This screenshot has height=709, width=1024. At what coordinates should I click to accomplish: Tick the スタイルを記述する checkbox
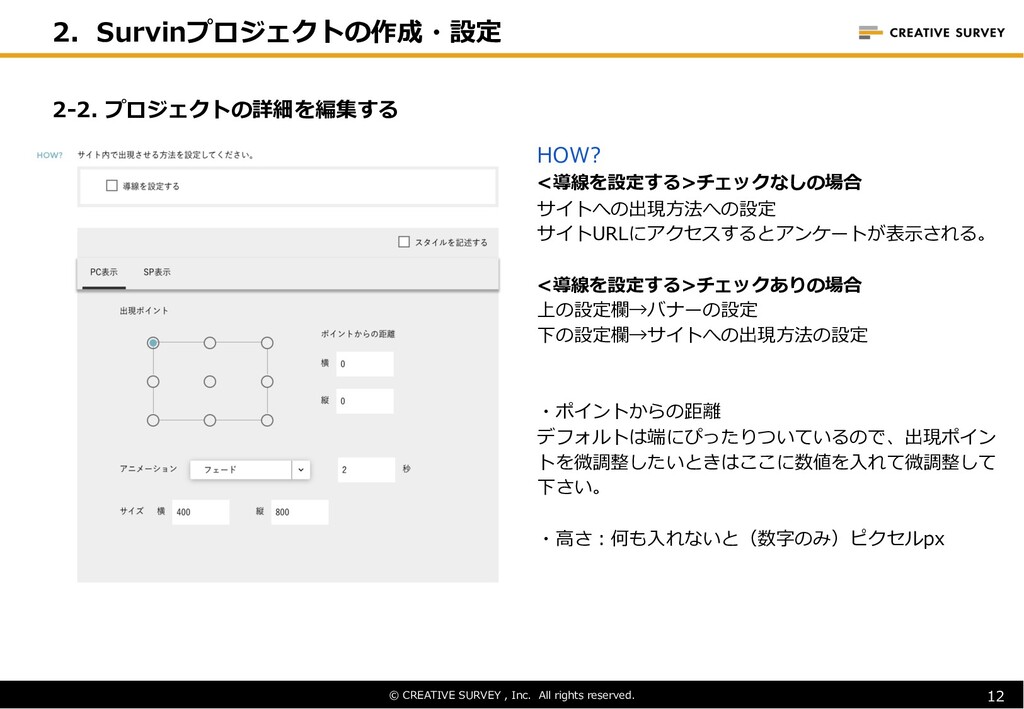coord(404,242)
